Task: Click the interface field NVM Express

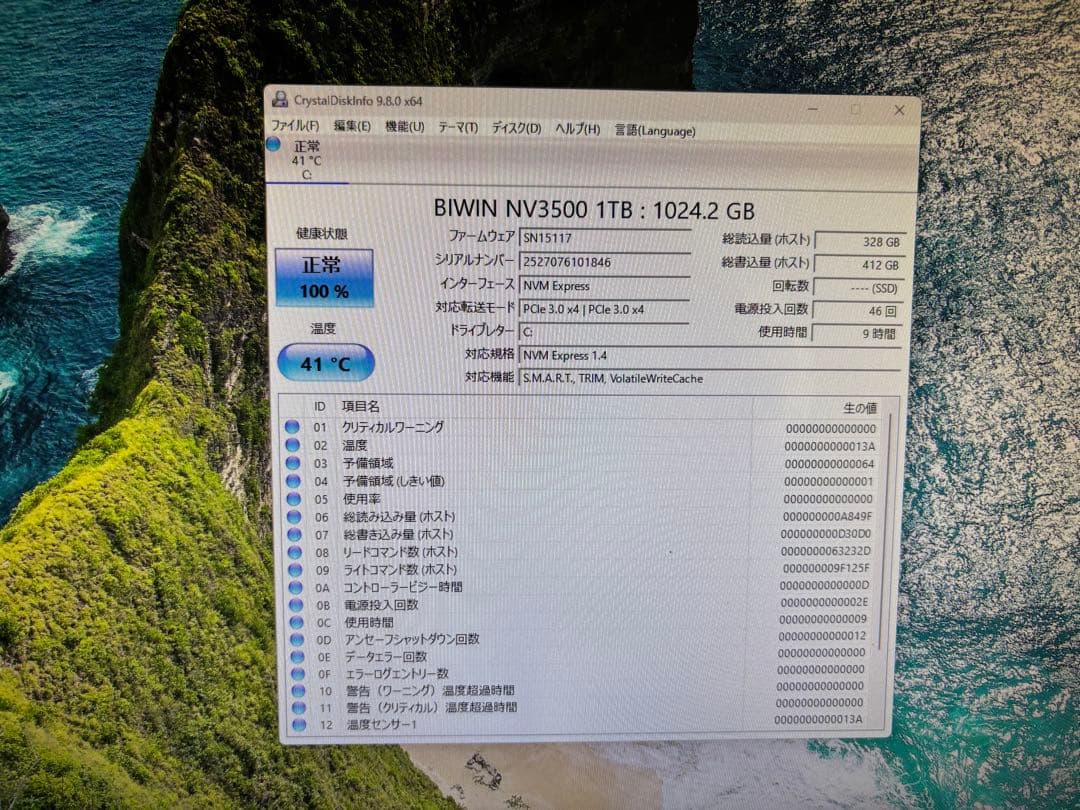Action: [604, 286]
